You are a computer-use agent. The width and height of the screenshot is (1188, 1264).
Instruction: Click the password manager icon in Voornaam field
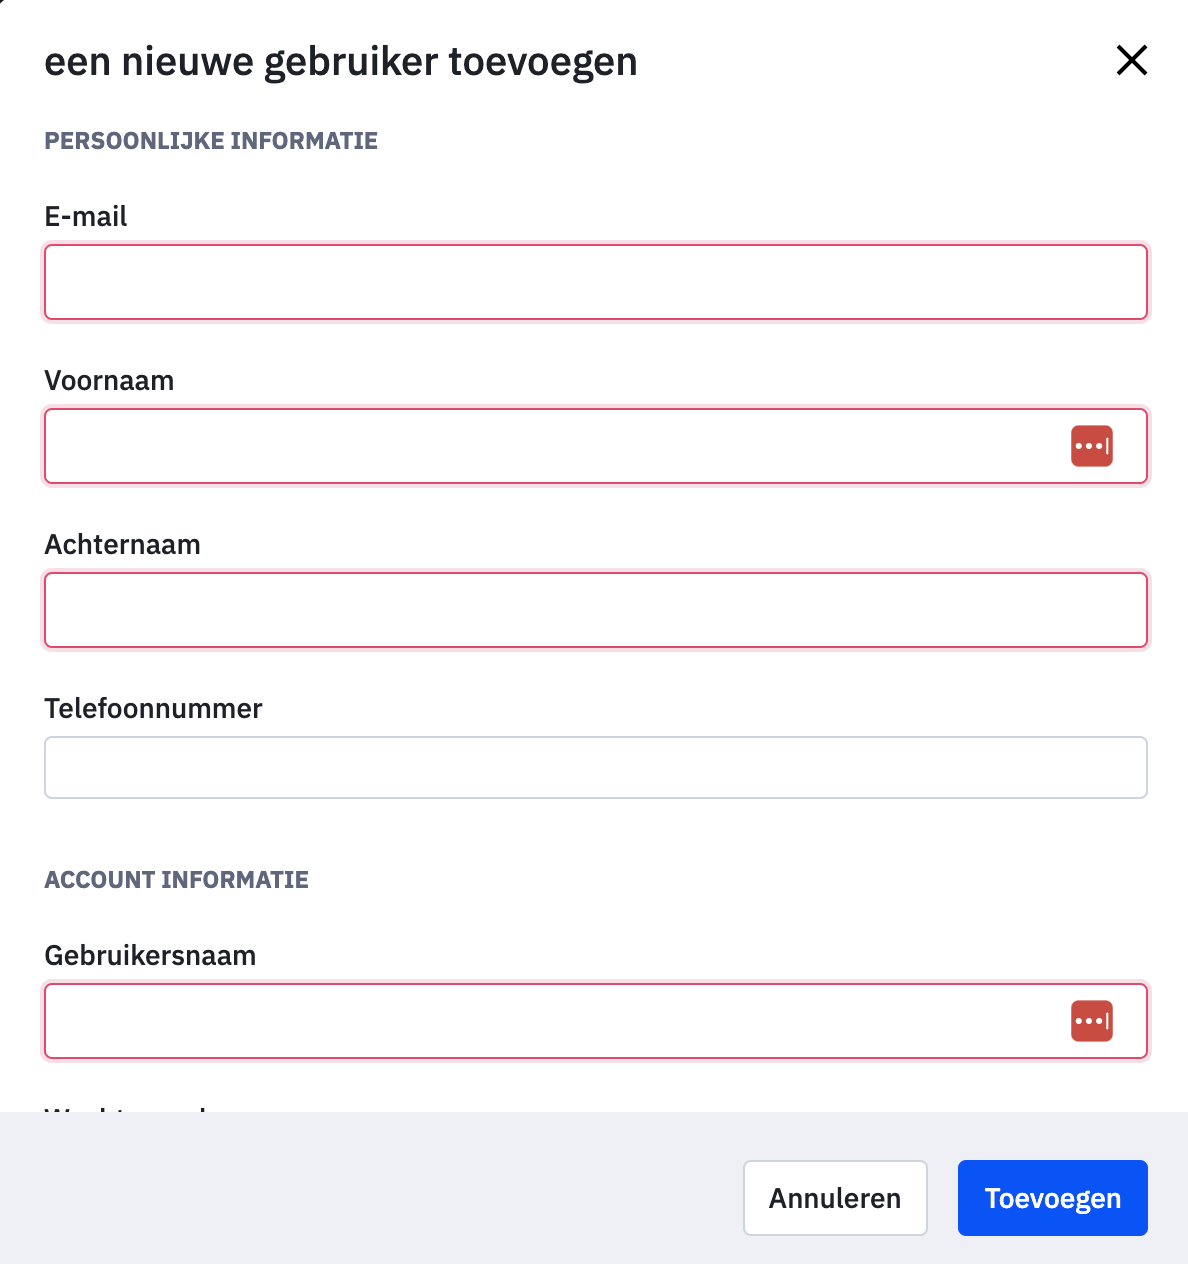(1092, 446)
